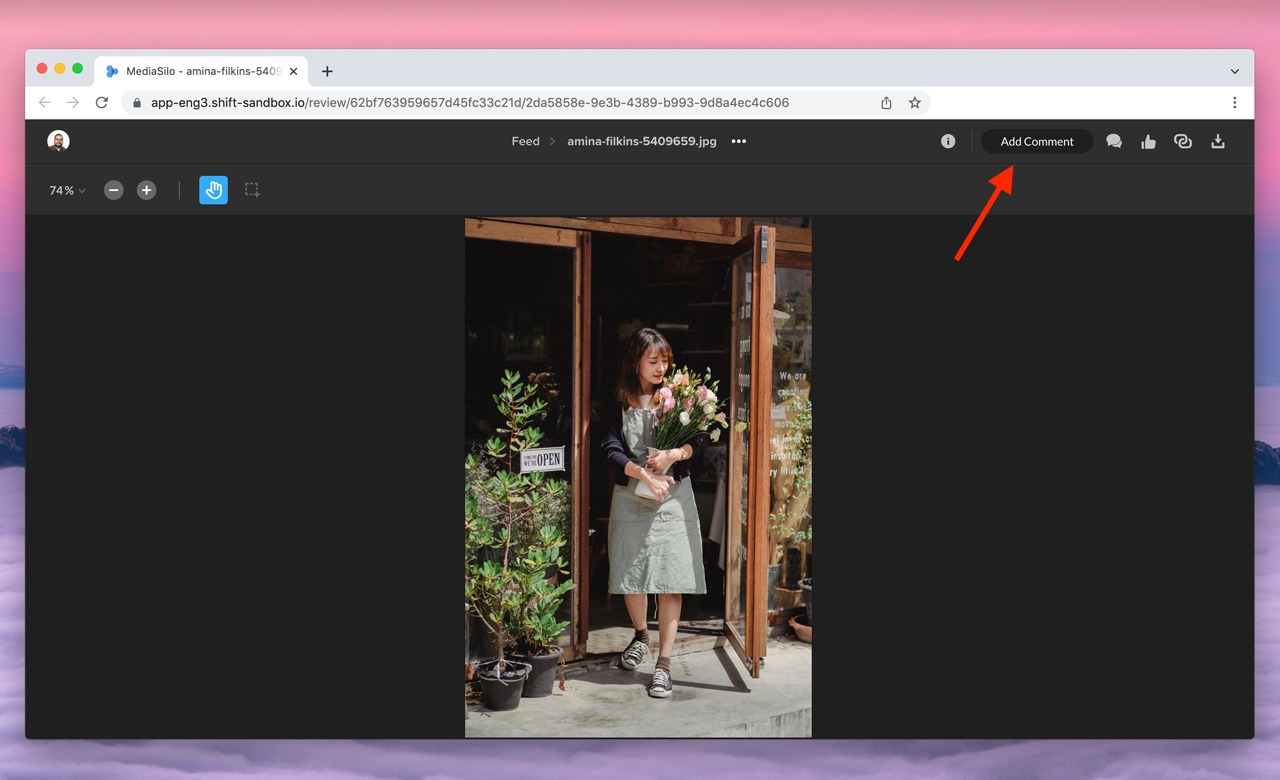Click the flower shop image preview

coord(638,477)
